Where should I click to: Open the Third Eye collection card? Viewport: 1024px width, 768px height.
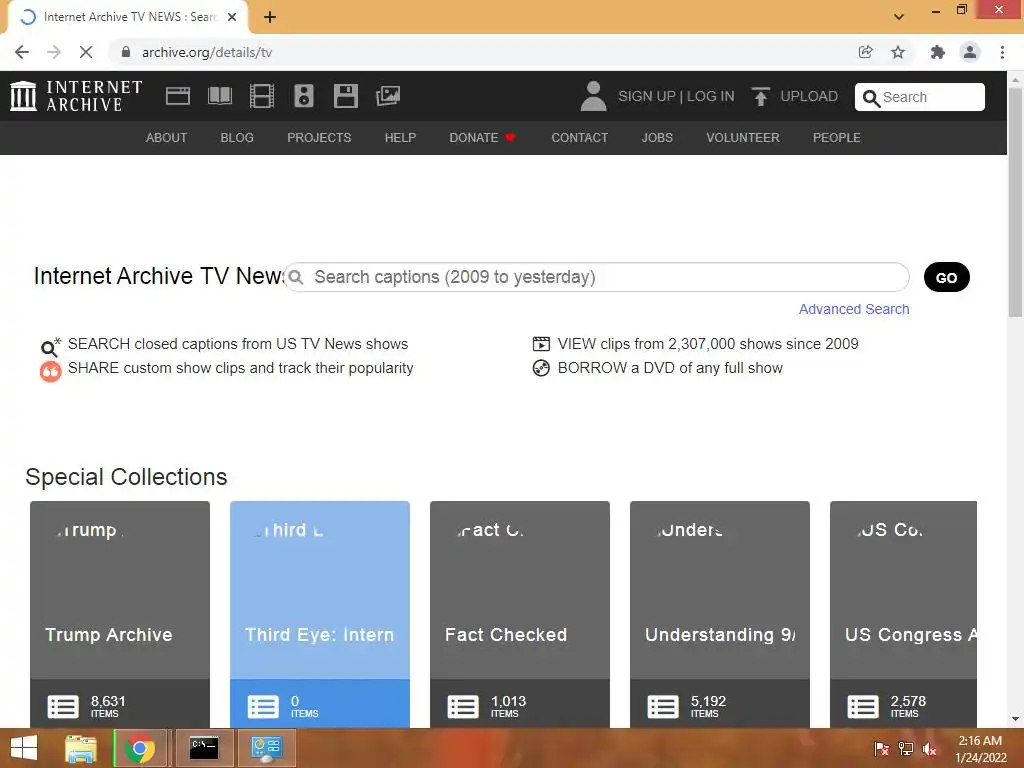320,614
